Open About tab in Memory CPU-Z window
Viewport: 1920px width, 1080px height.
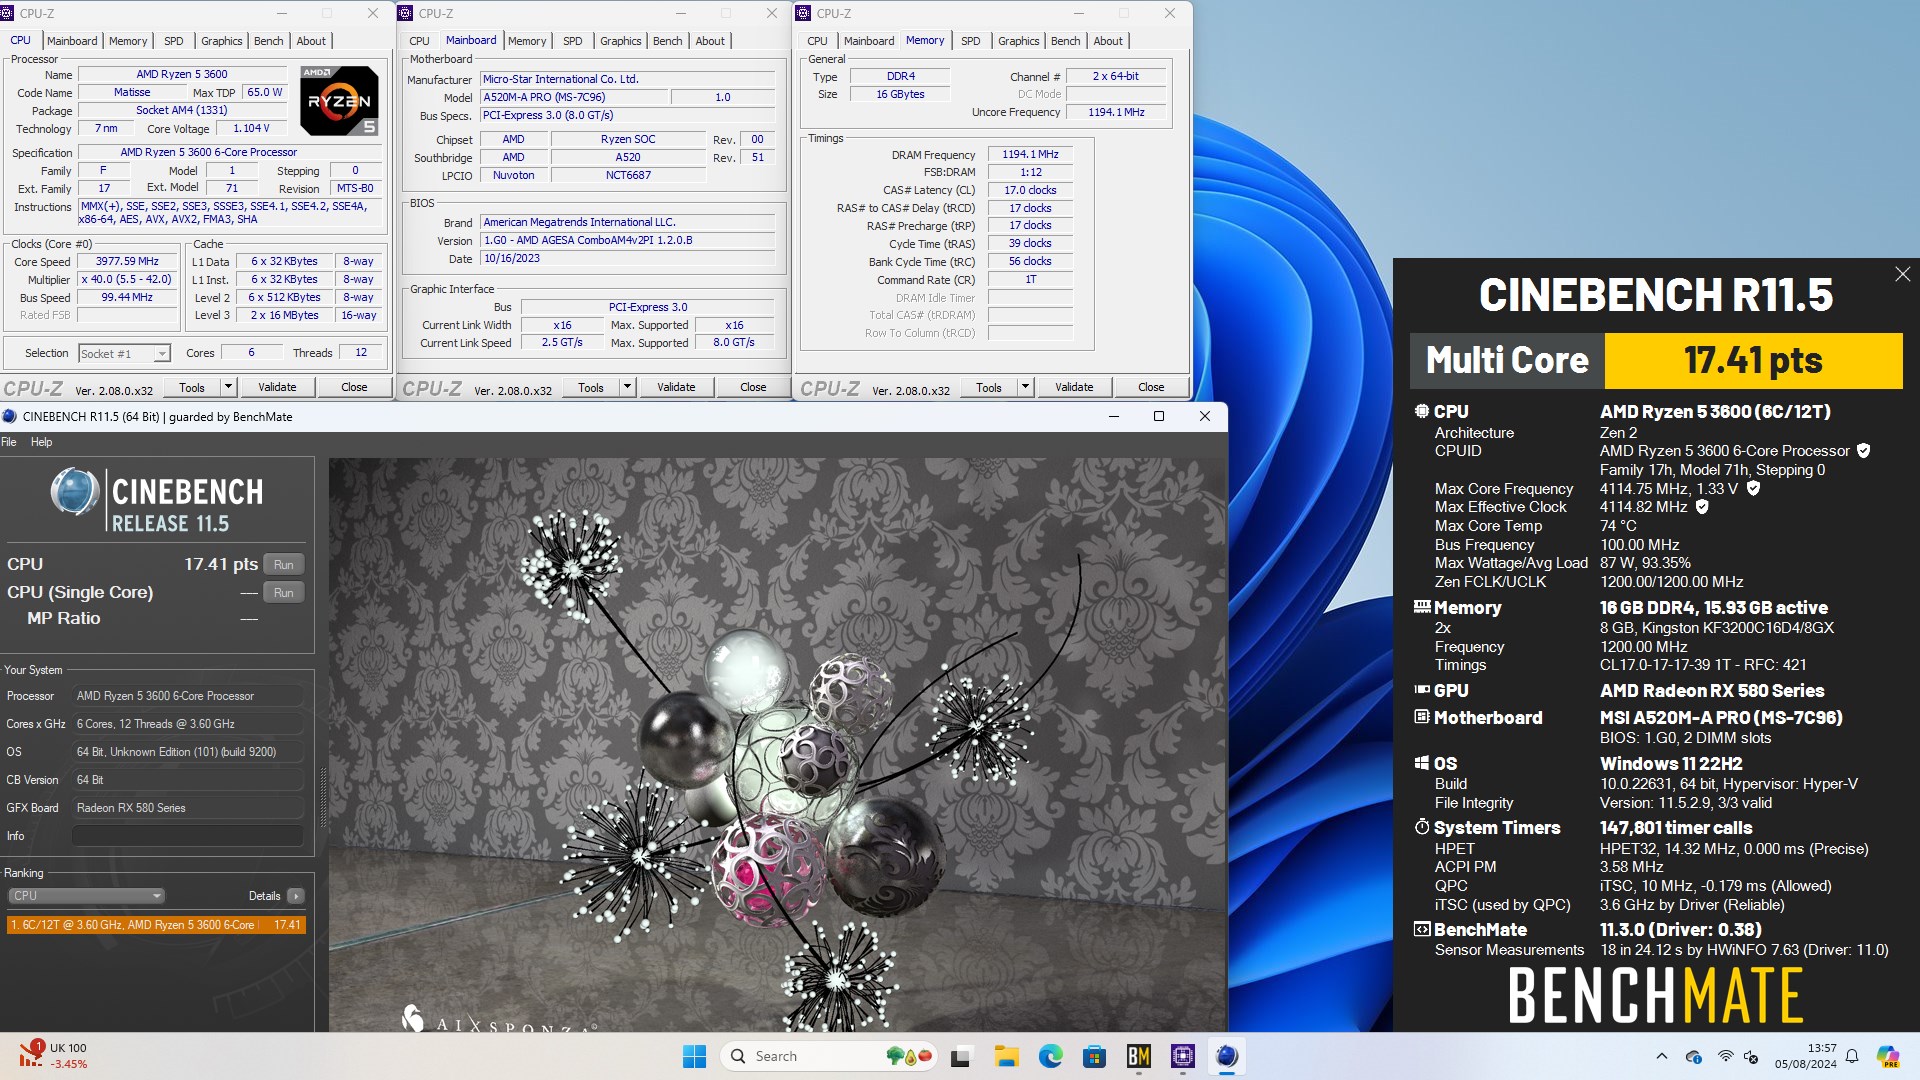coord(1108,41)
